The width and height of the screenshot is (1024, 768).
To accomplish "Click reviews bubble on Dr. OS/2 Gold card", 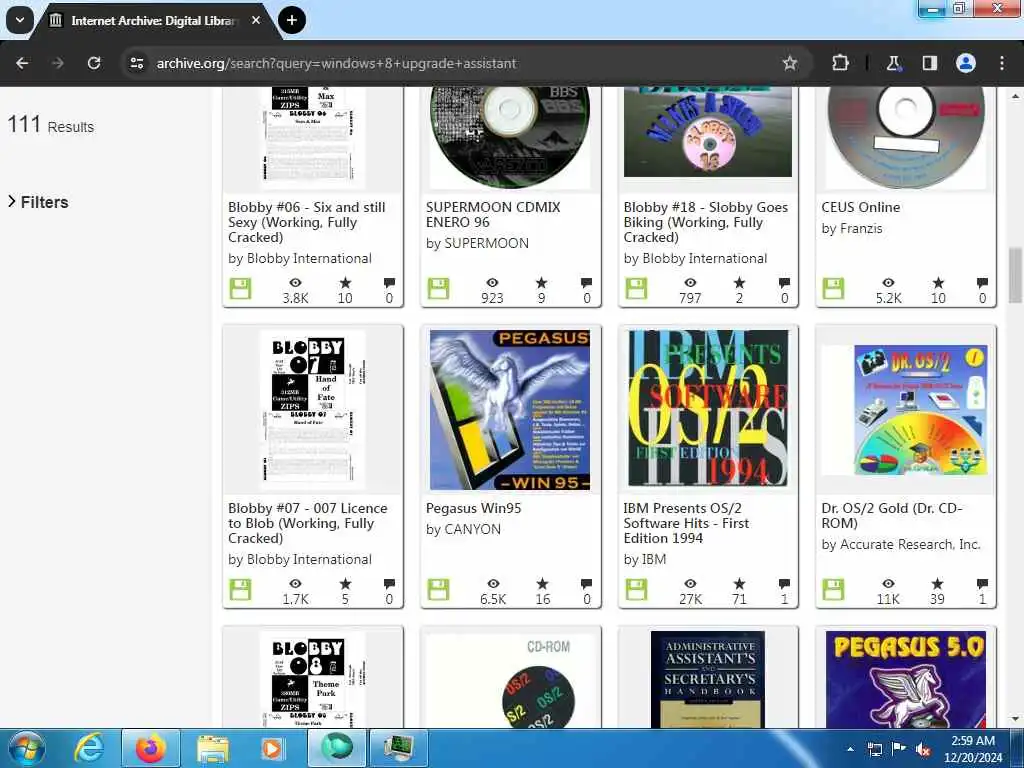I will tap(982, 583).
